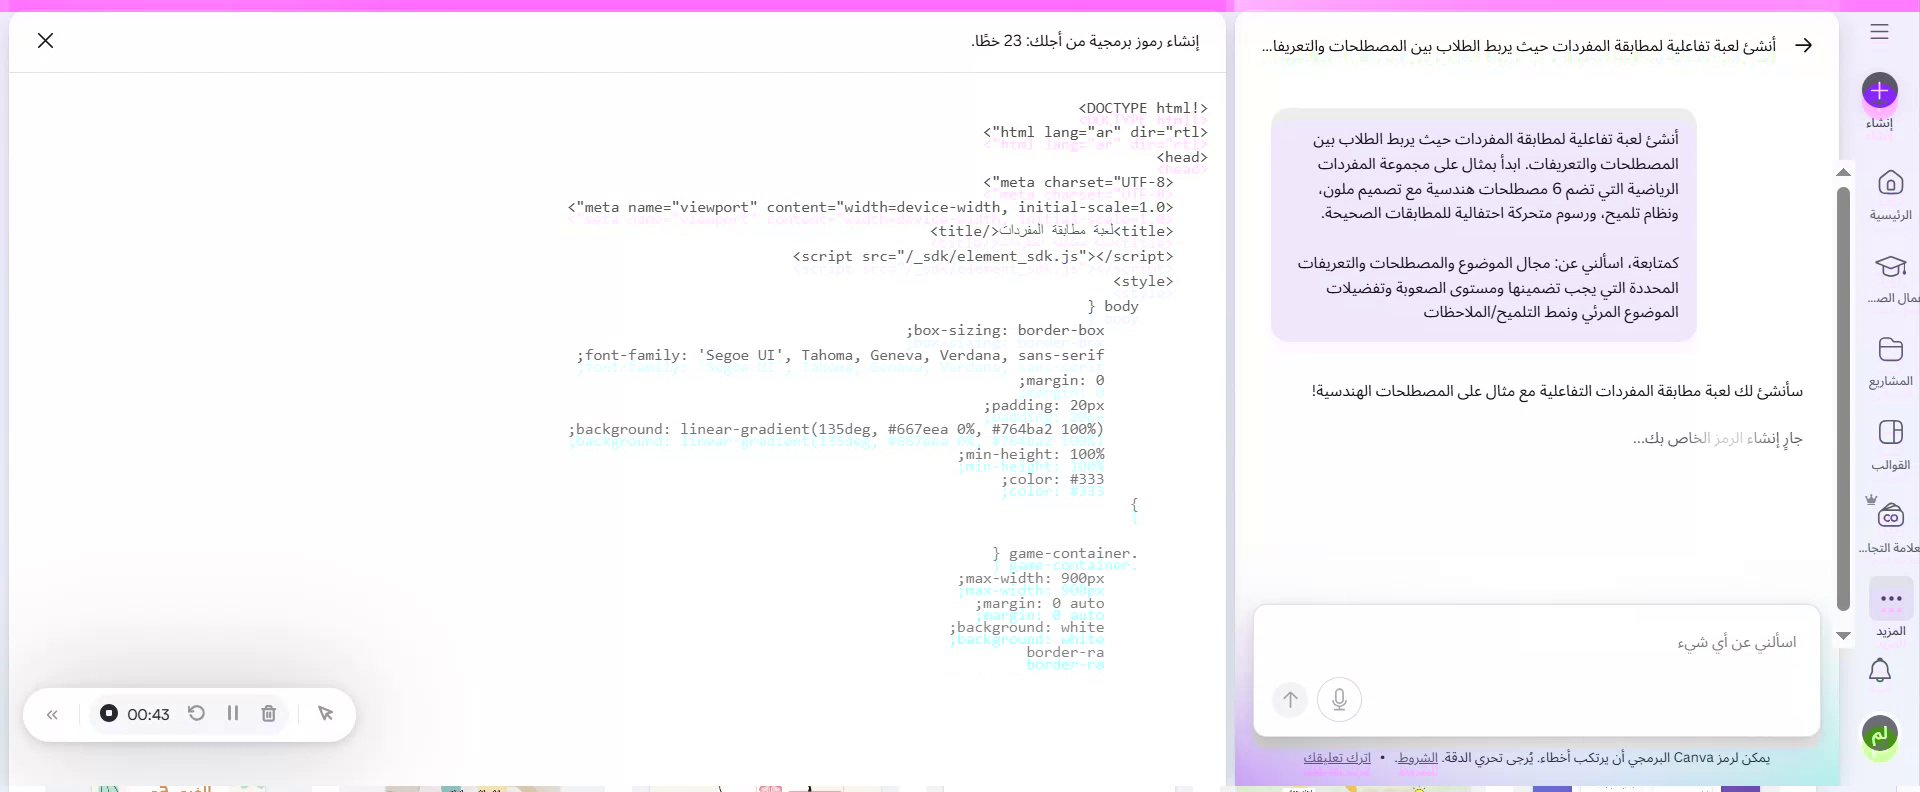
Task: Click the 'جارٍ إنشاء الرمز' status text
Action: 1717,438
